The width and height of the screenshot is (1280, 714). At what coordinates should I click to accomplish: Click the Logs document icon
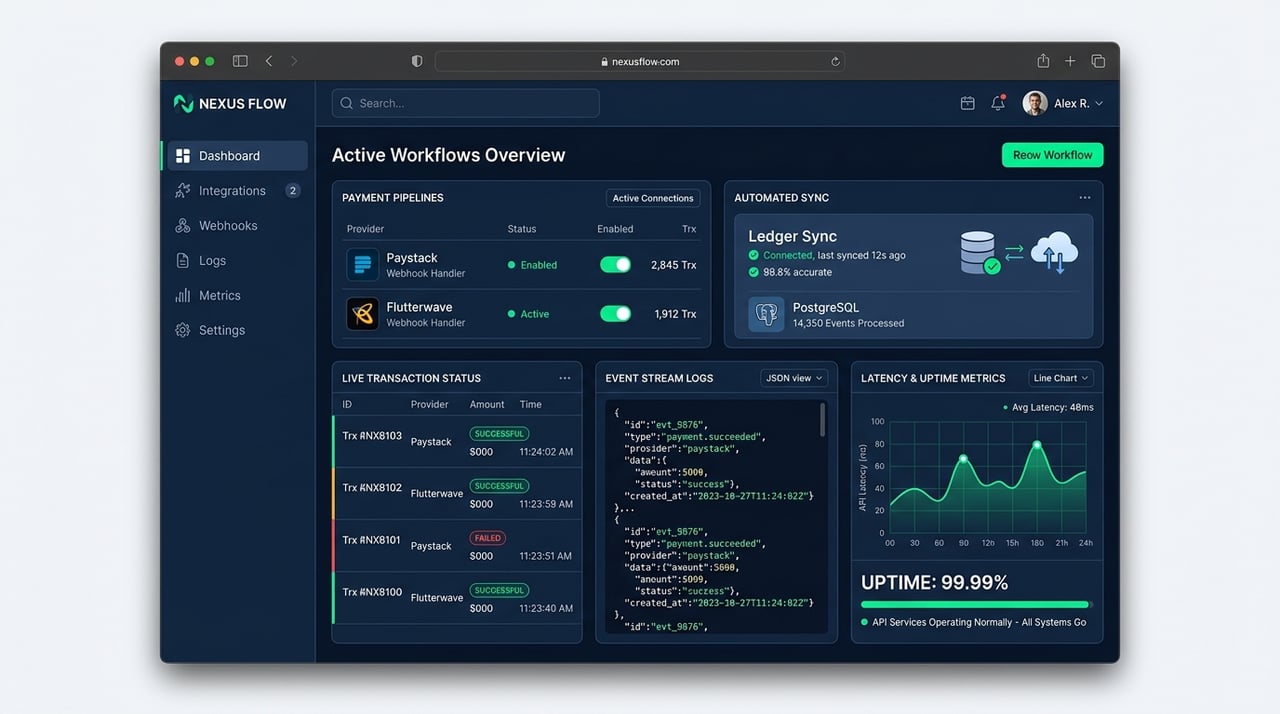tap(182, 260)
